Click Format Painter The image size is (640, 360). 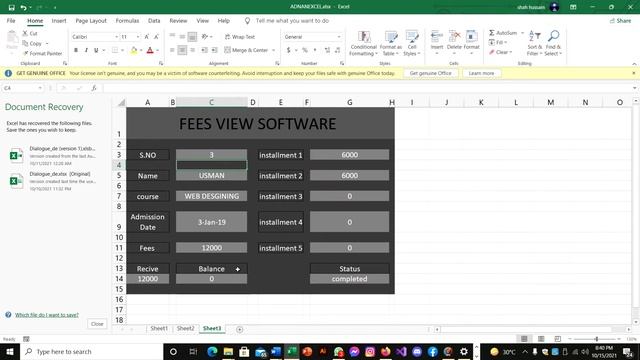pos(42,53)
